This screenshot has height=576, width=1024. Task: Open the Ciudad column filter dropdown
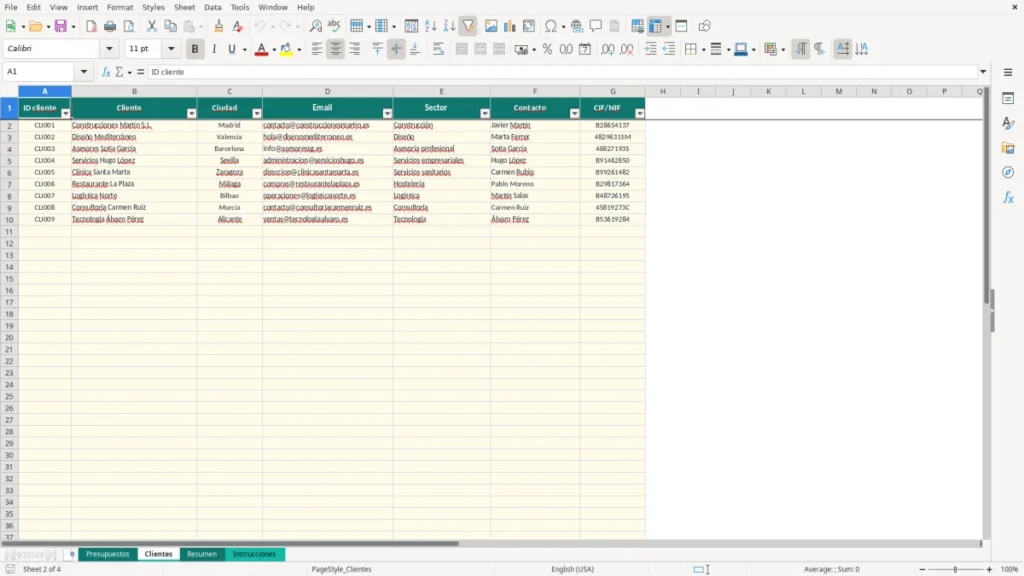[257, 114]
